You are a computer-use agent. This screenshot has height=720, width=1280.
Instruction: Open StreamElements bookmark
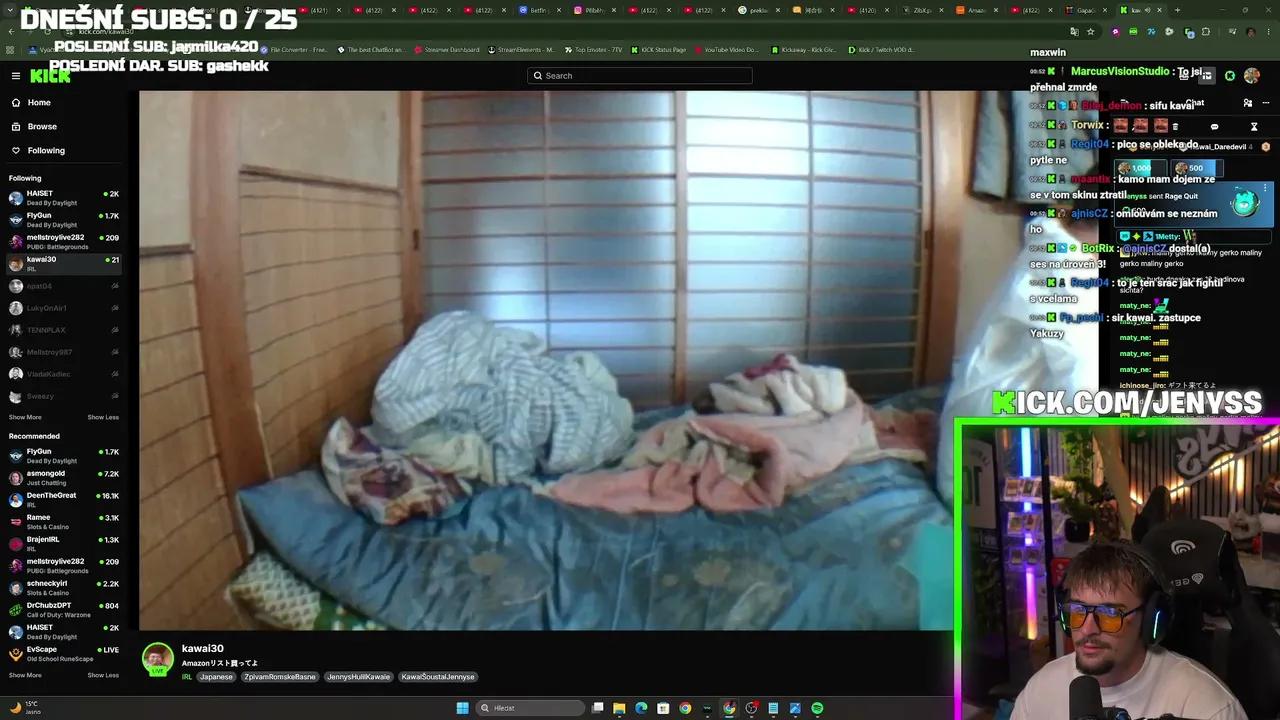coord(521,50)
